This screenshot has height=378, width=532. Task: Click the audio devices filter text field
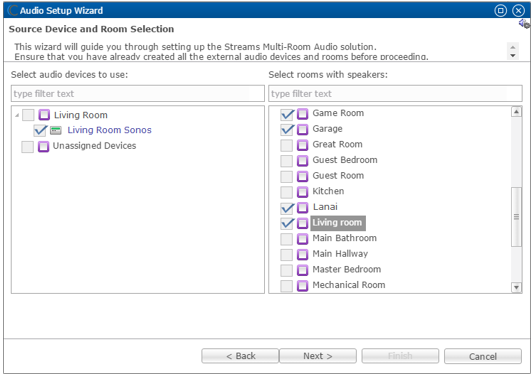(138, 94)
